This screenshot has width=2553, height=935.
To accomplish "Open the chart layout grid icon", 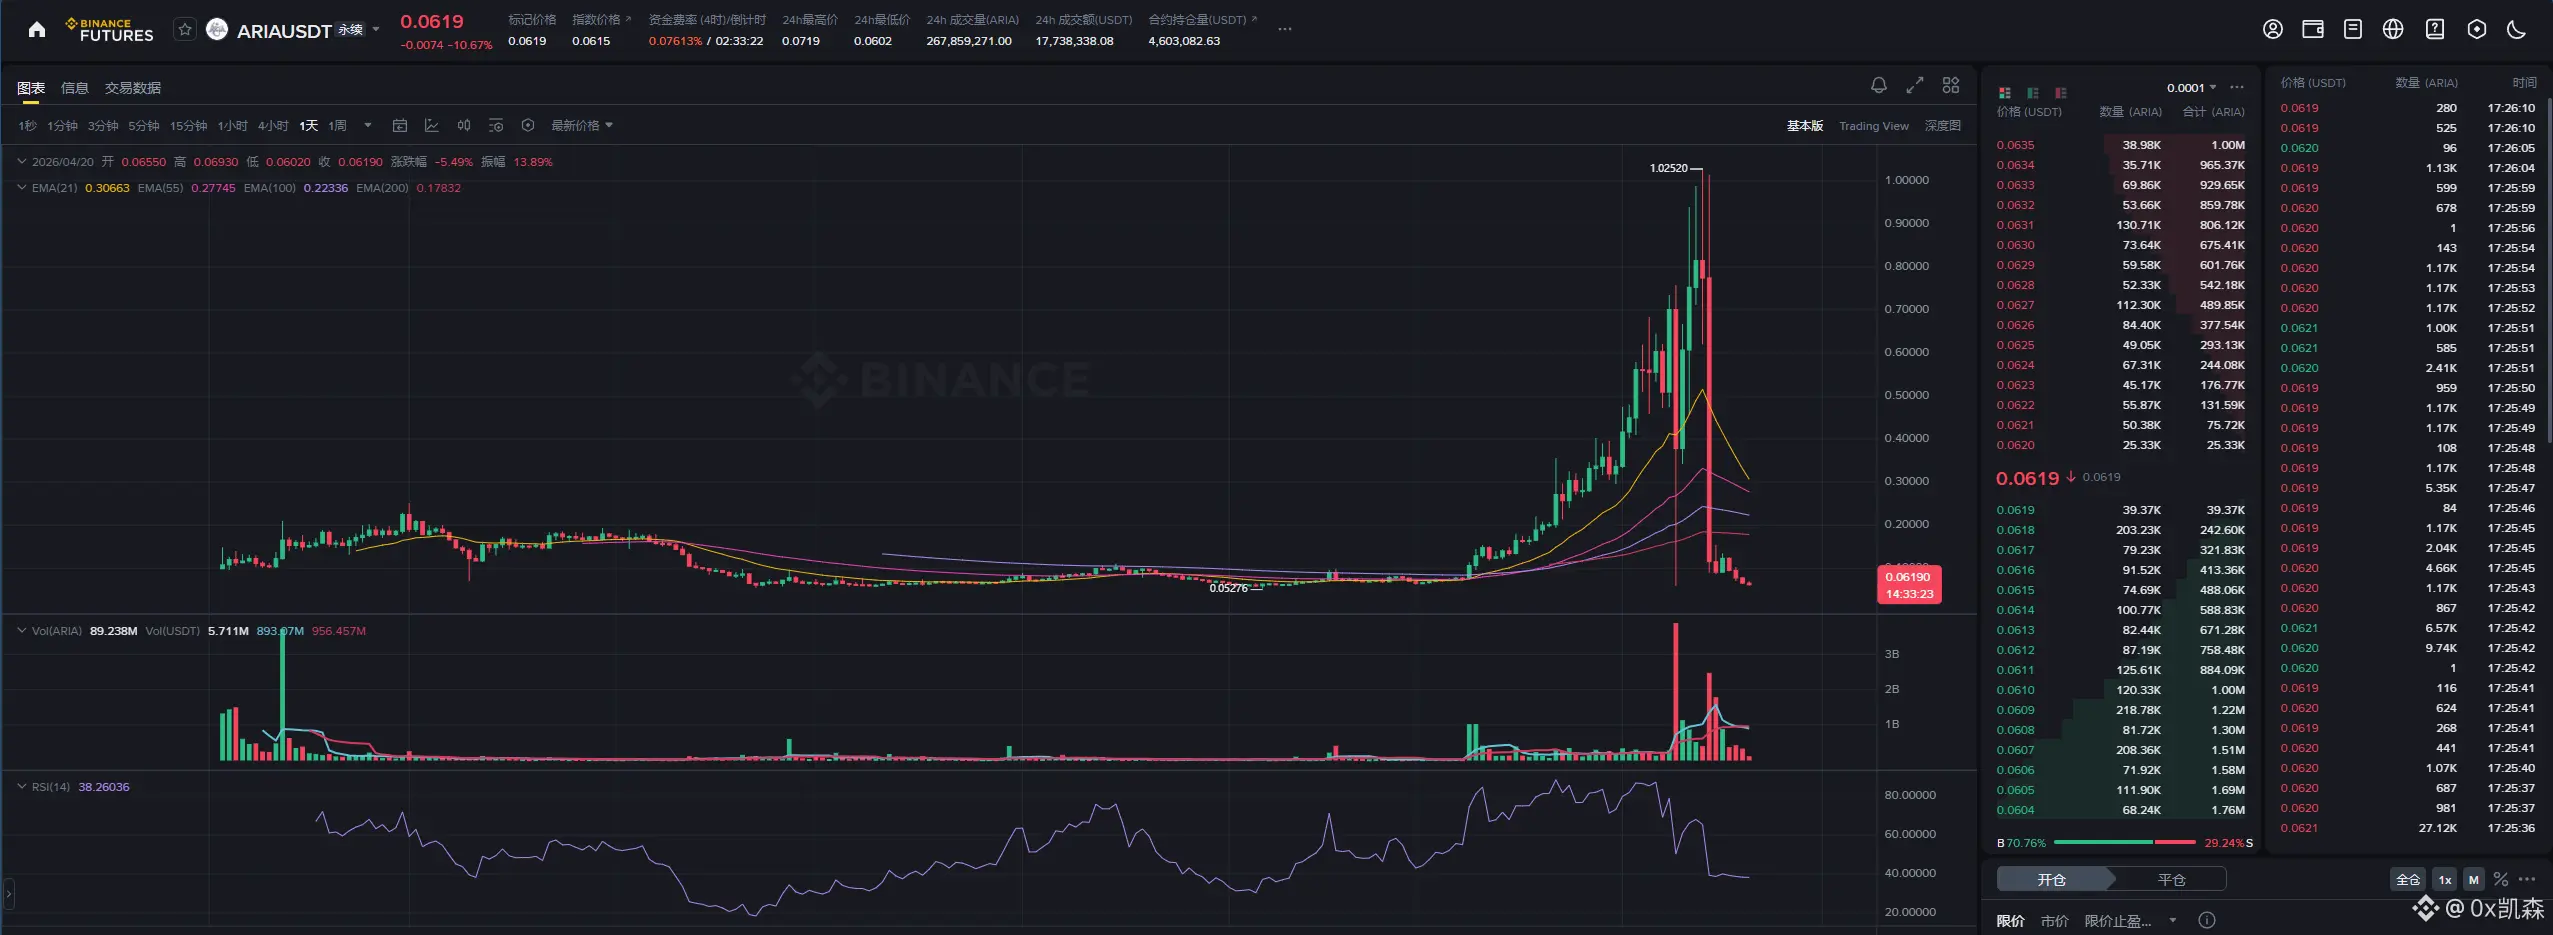I will (x=1951, y=86).
